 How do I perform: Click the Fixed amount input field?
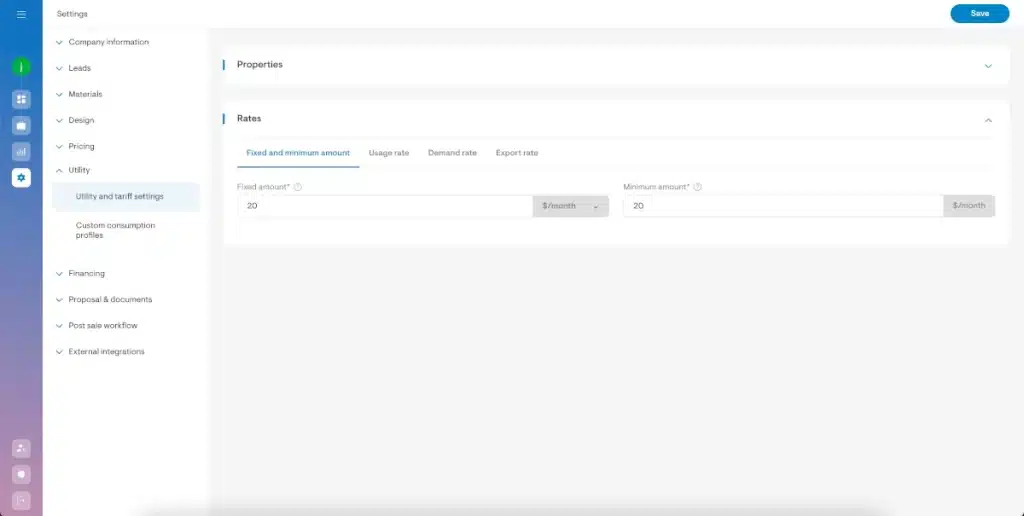pos(385,206)
